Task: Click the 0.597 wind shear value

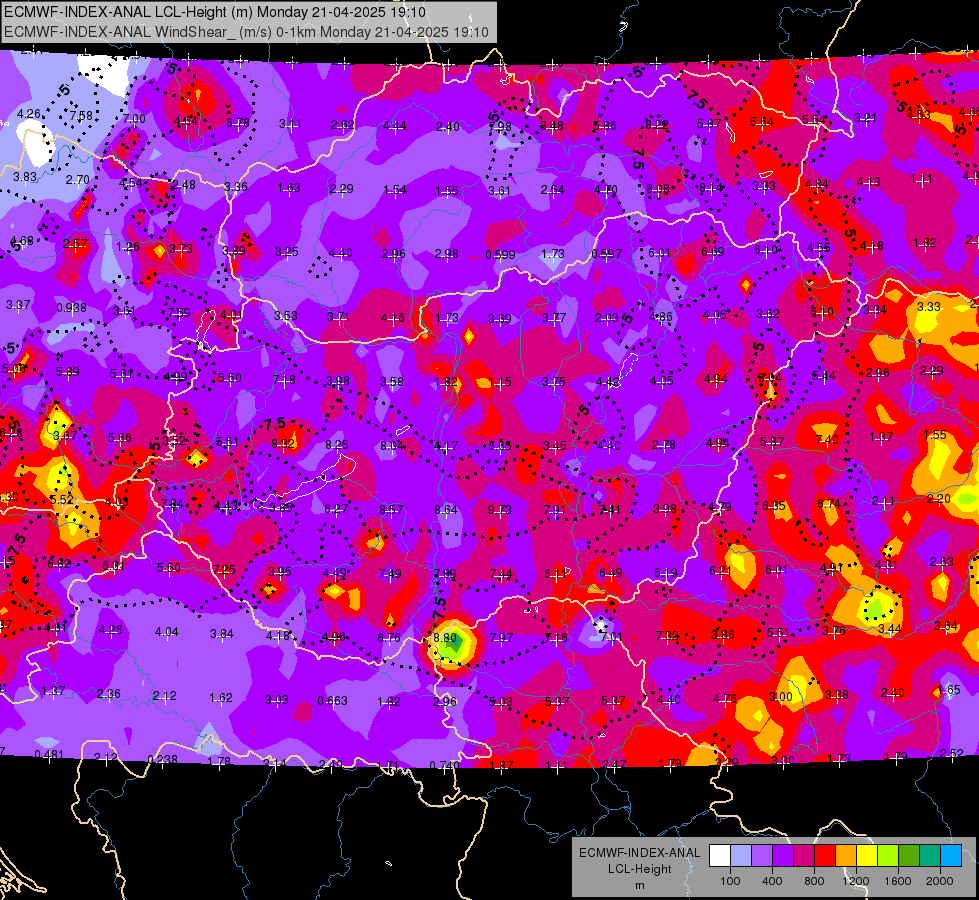Action: pos(607,254)
